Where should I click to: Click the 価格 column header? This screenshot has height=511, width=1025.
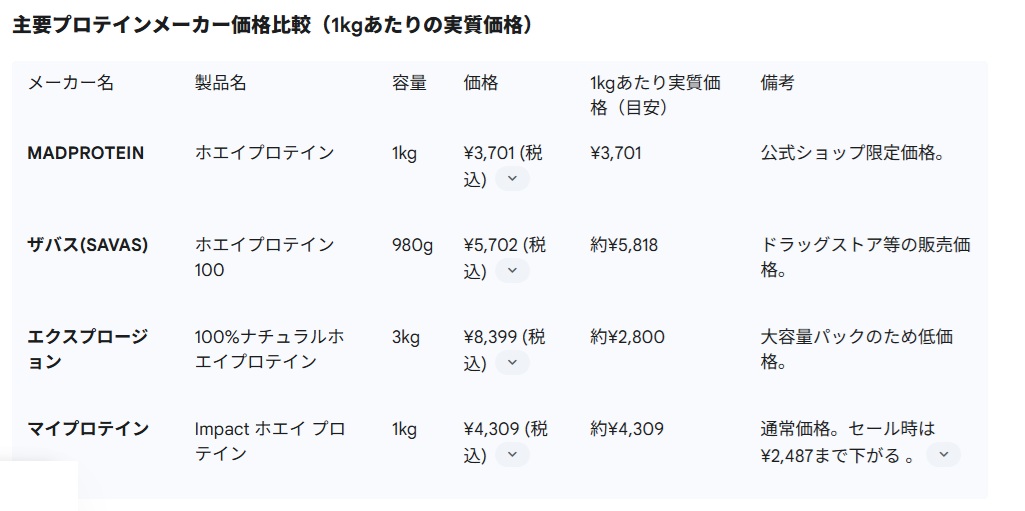pyautogui.click(x=481, y=83)
